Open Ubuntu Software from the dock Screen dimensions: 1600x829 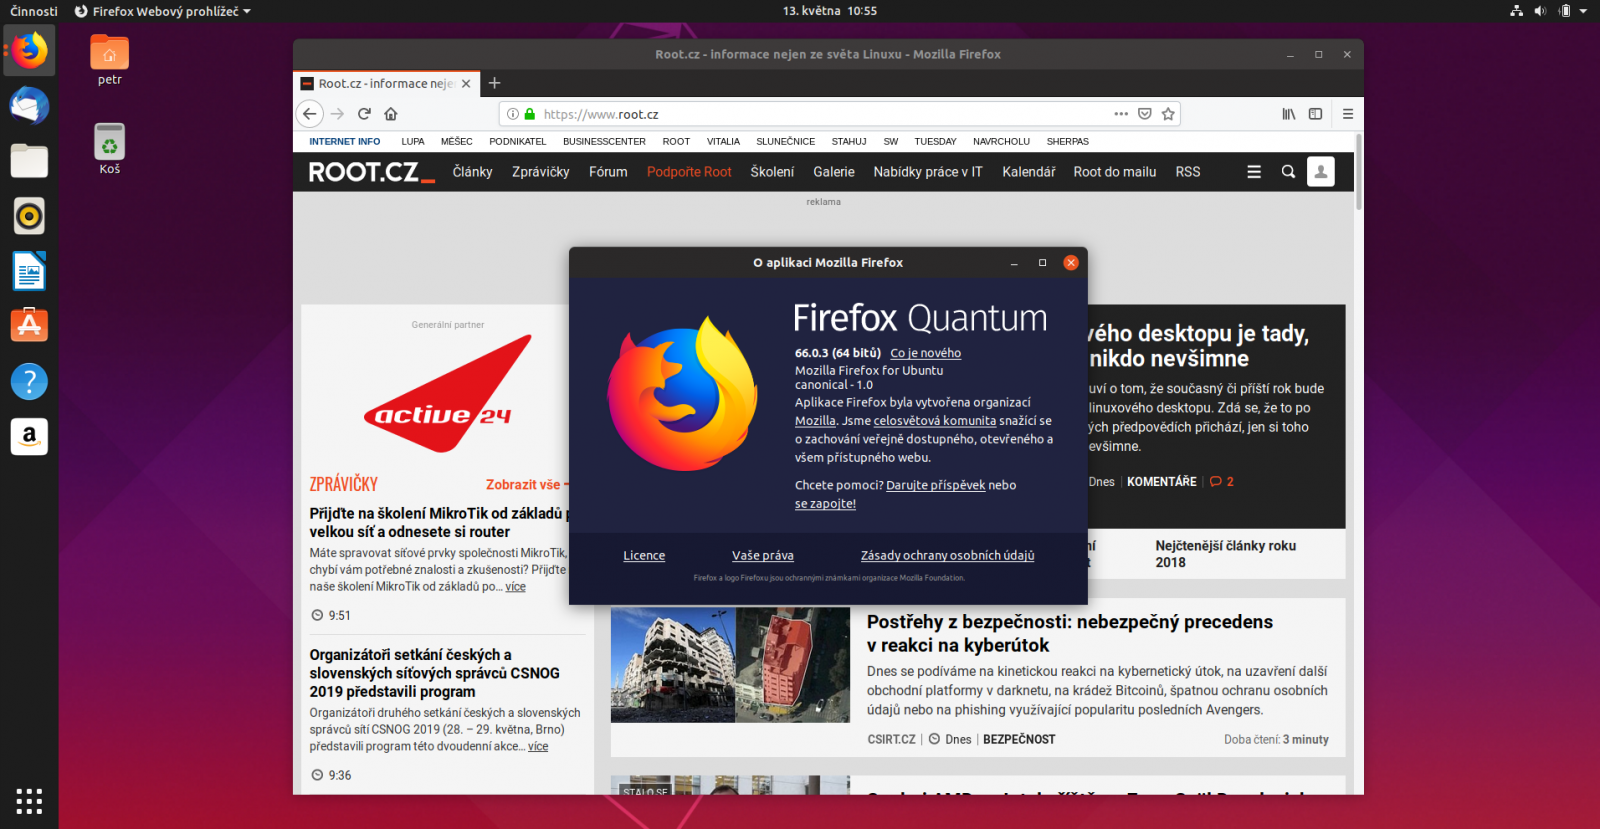click(x=29, y=325)
